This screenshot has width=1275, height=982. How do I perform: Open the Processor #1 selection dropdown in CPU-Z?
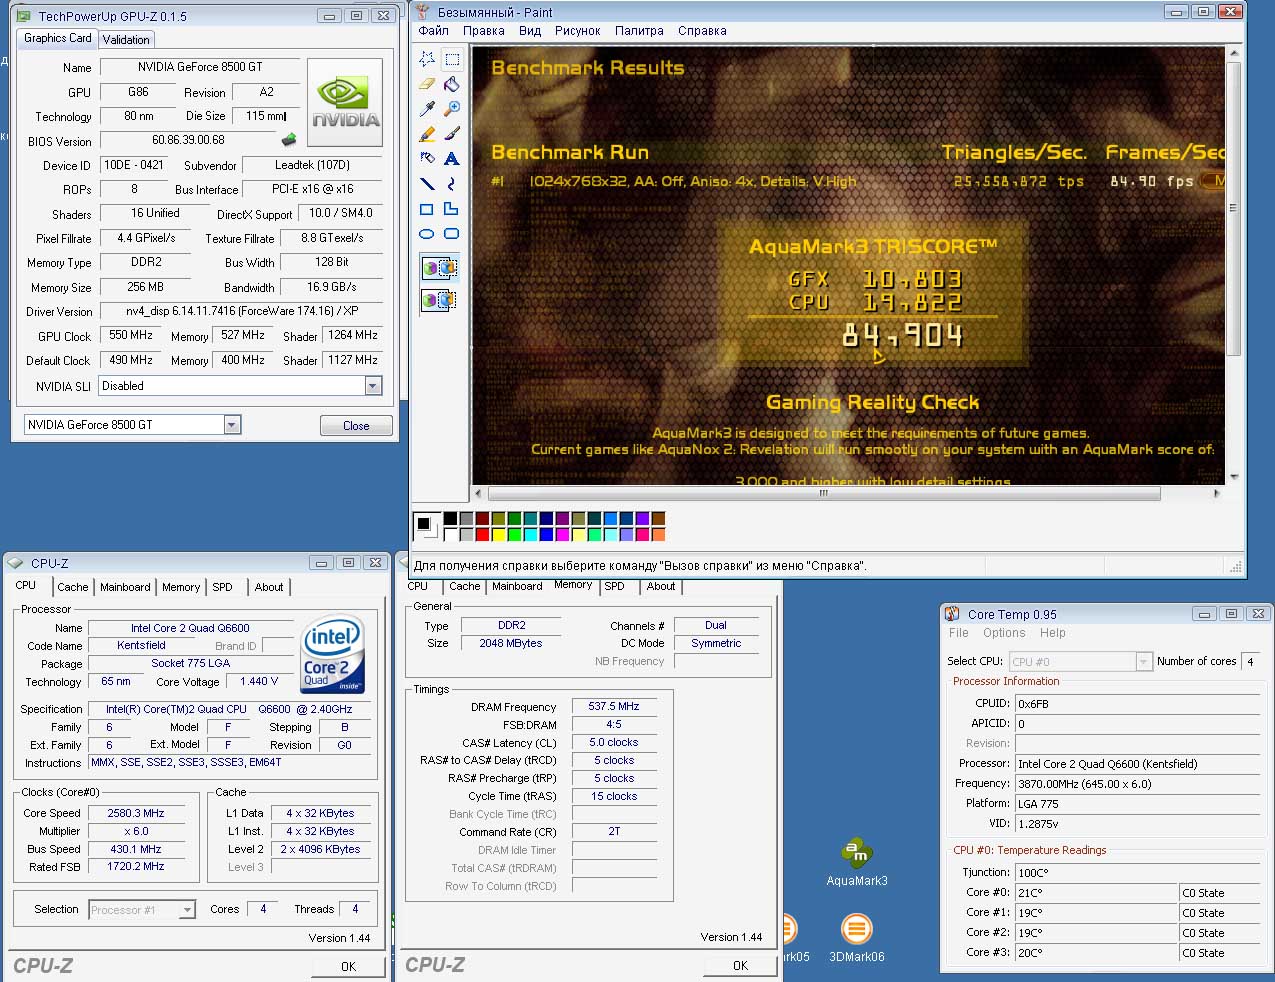point(187,910)
